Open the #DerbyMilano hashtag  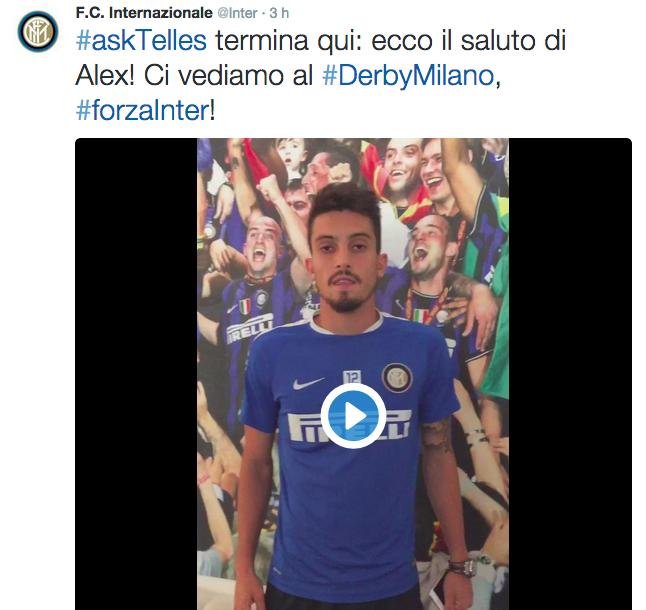pyautogui.click(x=408, y=76)
